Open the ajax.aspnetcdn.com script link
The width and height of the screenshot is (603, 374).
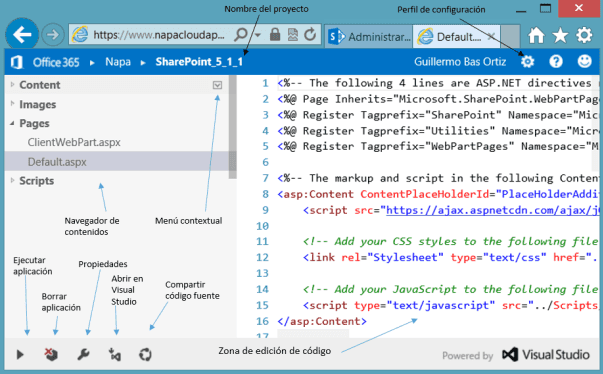[492, 210]
